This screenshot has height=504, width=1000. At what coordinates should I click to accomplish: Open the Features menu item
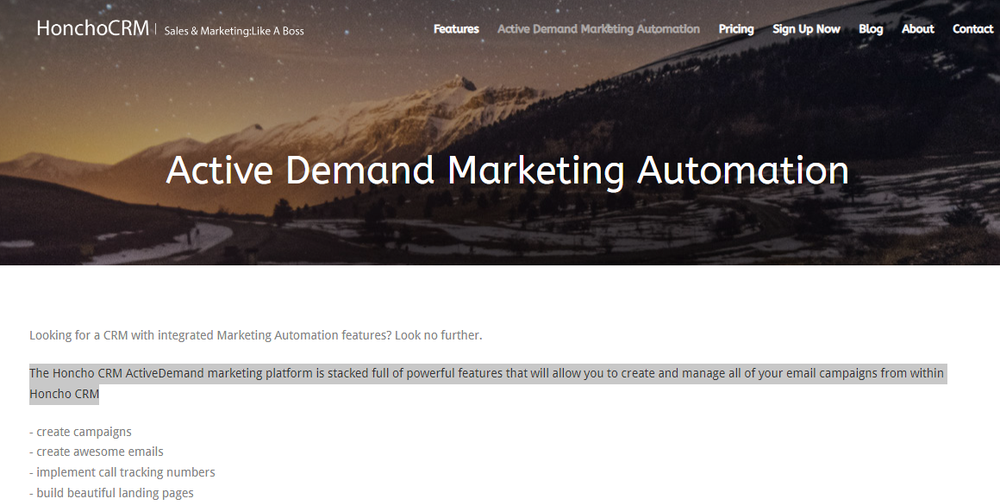pos(456,29)
